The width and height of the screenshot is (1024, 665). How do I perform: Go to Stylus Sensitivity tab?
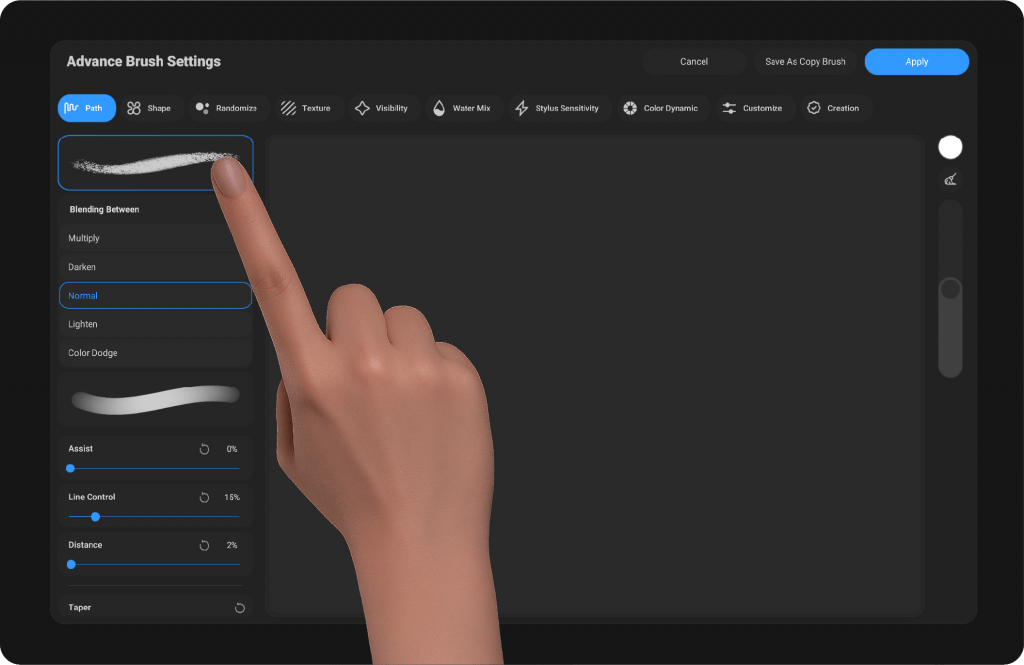click(556, 108)
